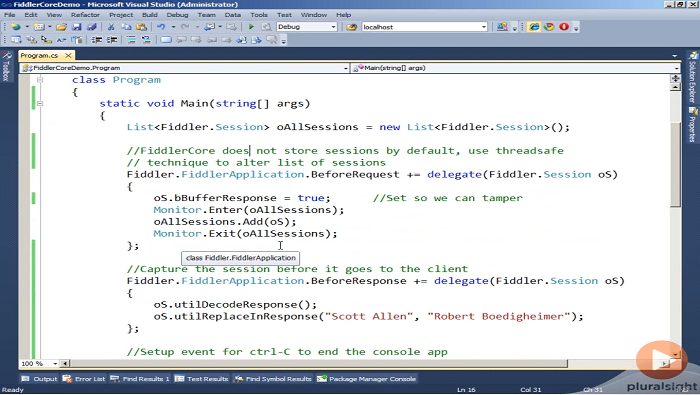Click the Decrease Indent icon
Viewport: 700px width, 395px height.
click(96, 40)
